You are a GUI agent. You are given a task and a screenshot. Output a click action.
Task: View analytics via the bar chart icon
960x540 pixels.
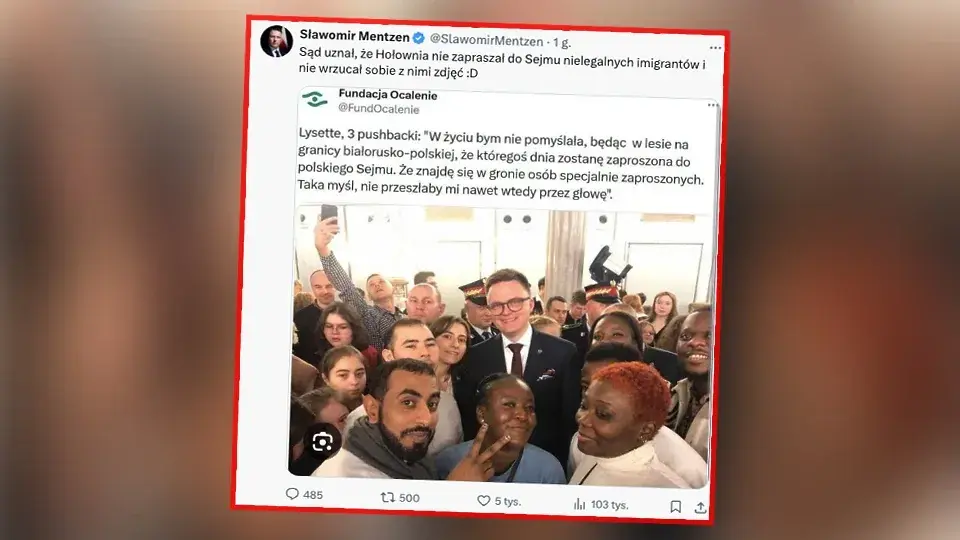point(579,504)
